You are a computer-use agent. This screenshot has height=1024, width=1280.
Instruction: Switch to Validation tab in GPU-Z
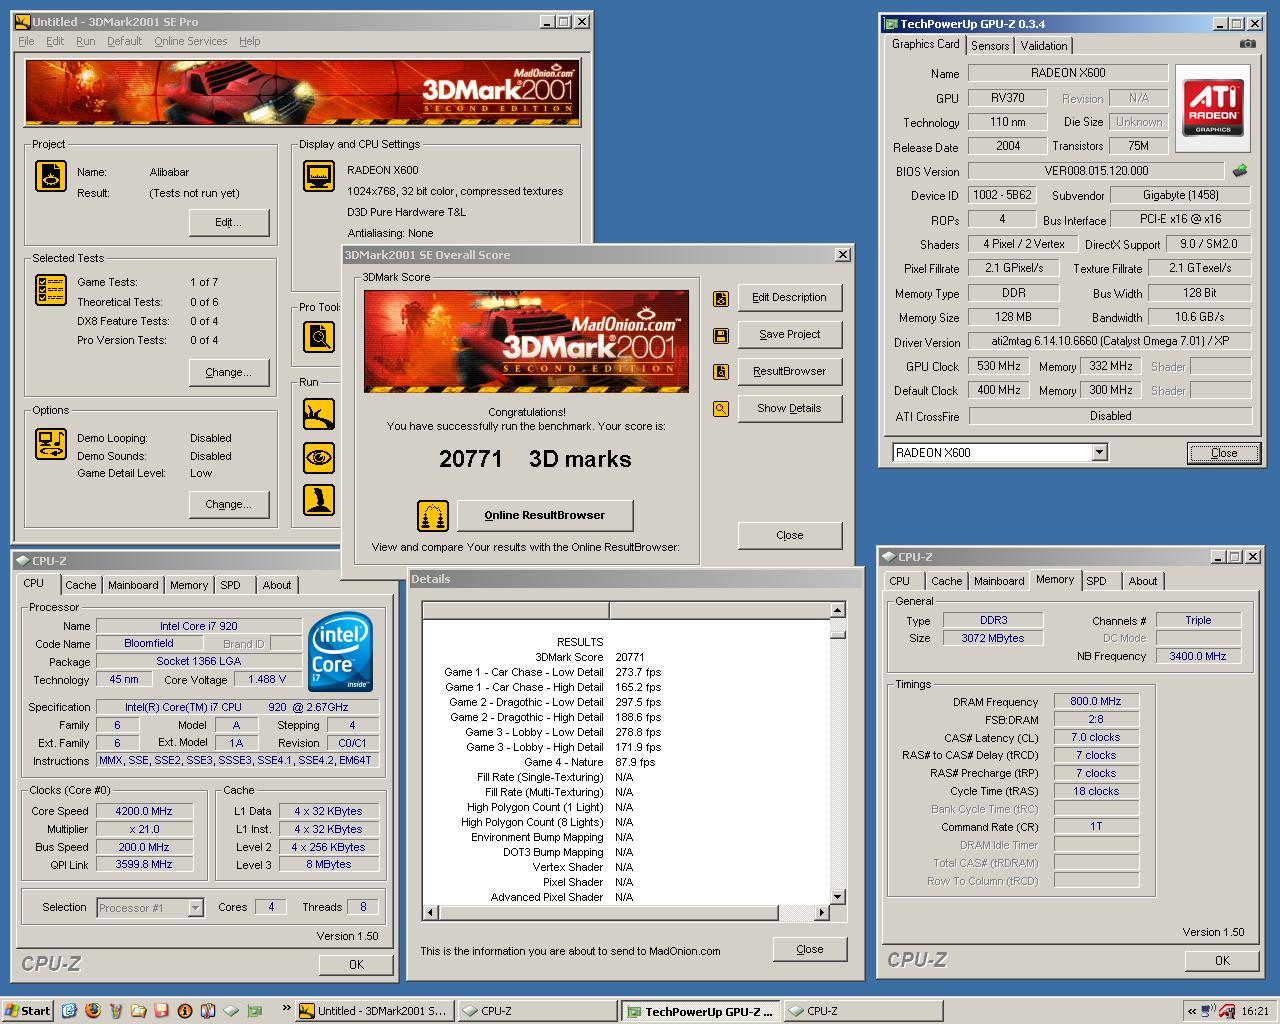(1044, 46)
